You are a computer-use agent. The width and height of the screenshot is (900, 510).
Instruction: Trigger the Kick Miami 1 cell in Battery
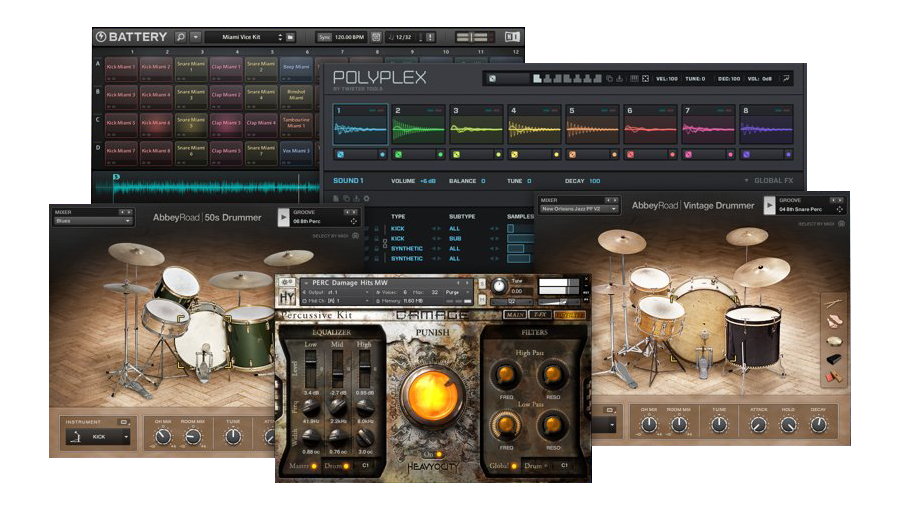(121, 68)
